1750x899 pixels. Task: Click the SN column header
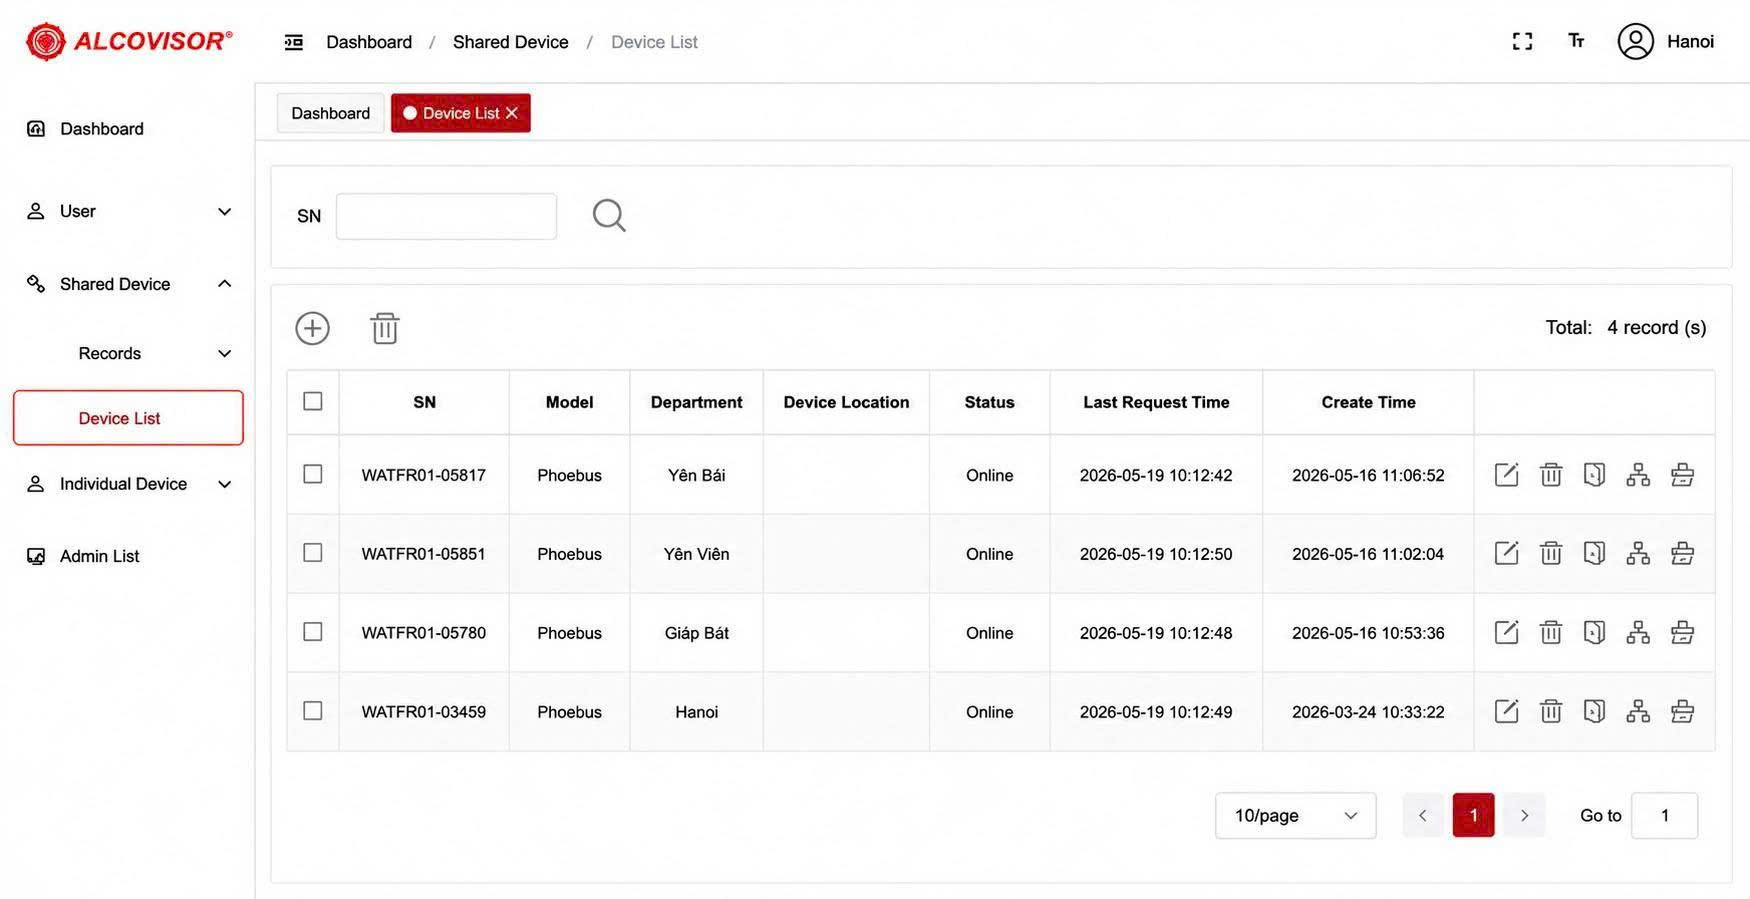[x=424, y=402]
